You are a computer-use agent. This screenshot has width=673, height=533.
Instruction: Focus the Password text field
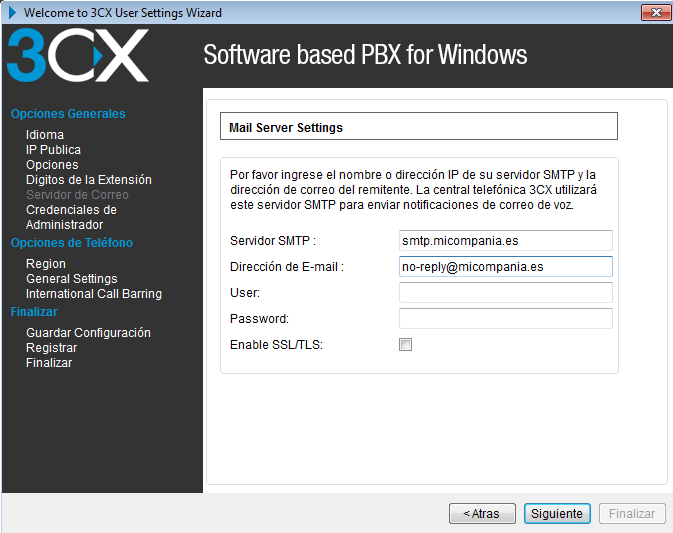click(505, 319)
